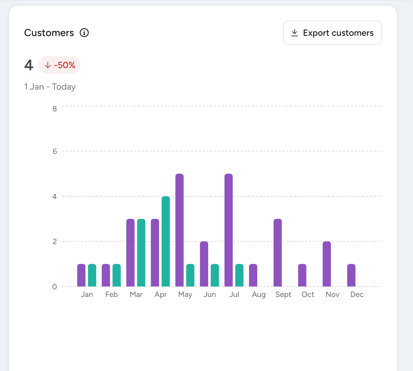Image resolution: width=413 pixels, height=371 pixels.
Task: Click the info icon beside Customers
Action: [84, 33]
